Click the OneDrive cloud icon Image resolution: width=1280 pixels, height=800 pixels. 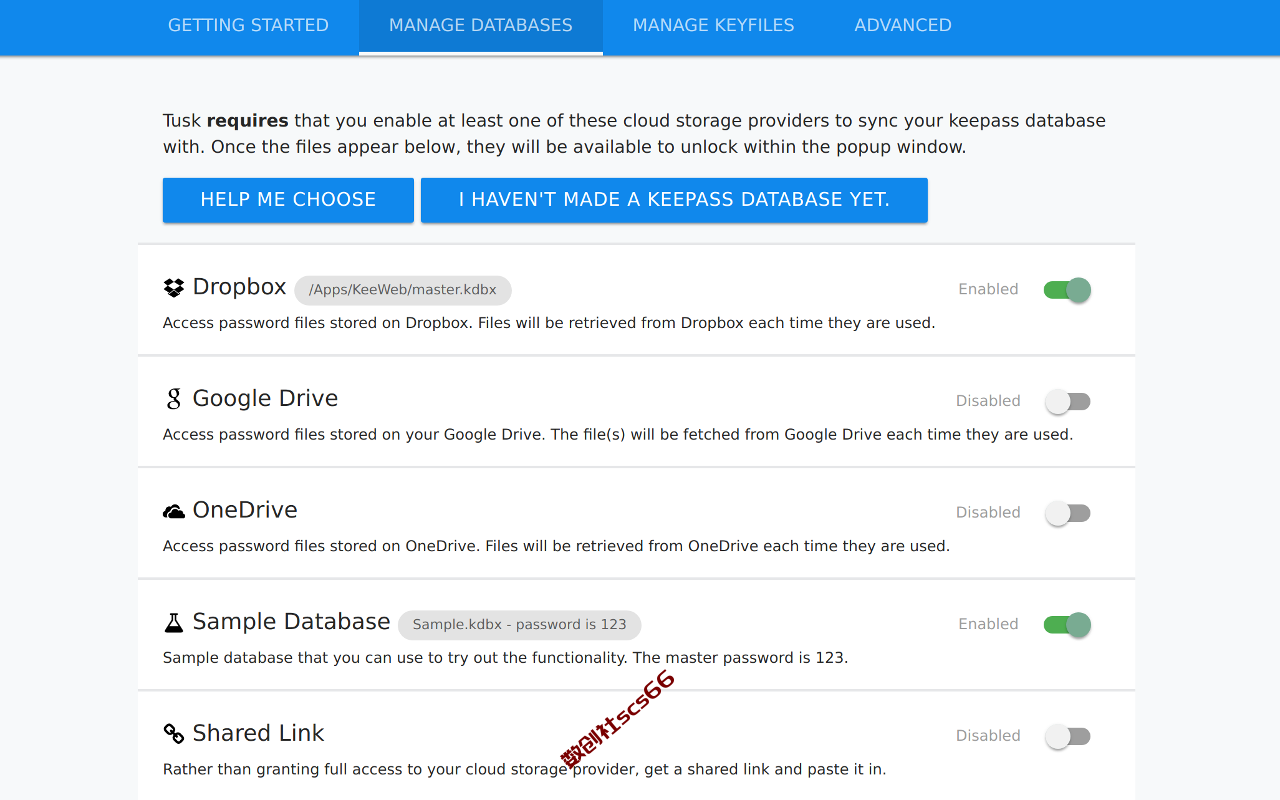[x=174, y=511]
